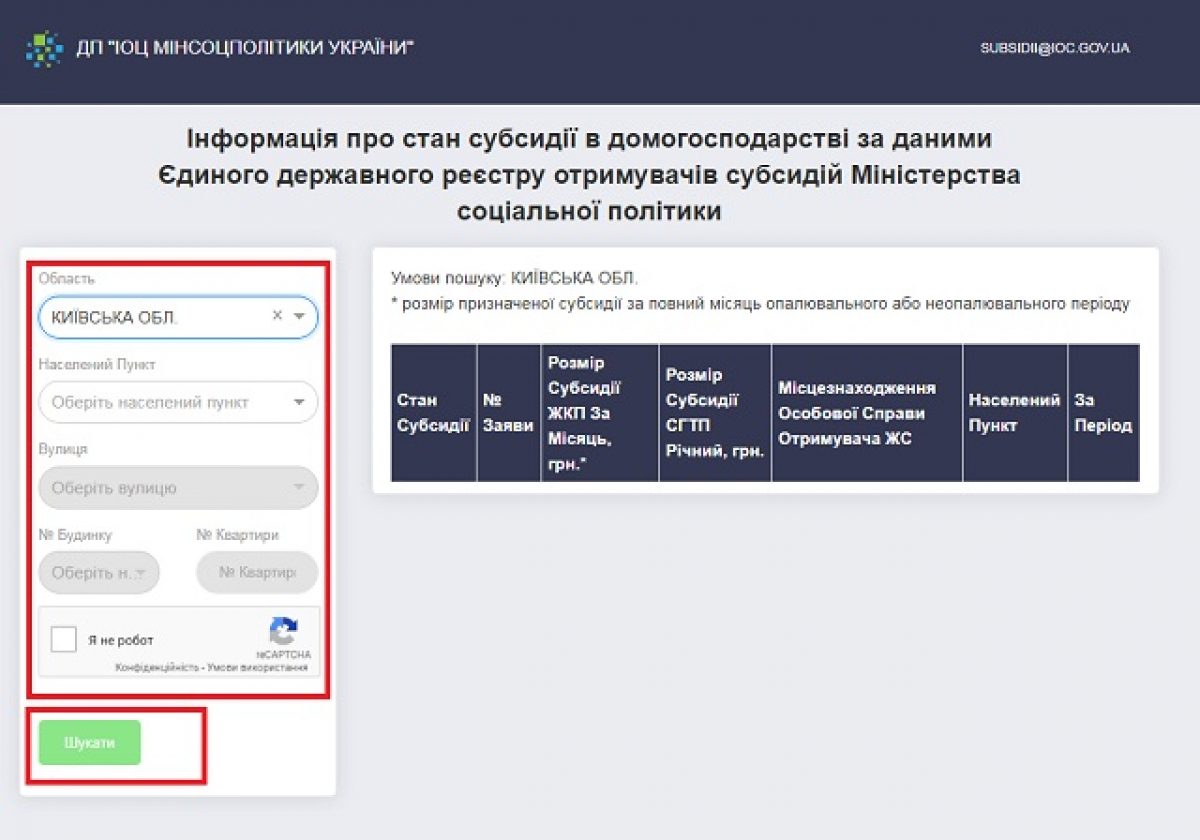The height and width of the screenshot is (840, 1200).
Task: Click the IOC Minsocpolityky logo icon
Action: click(x=44, y=48)
